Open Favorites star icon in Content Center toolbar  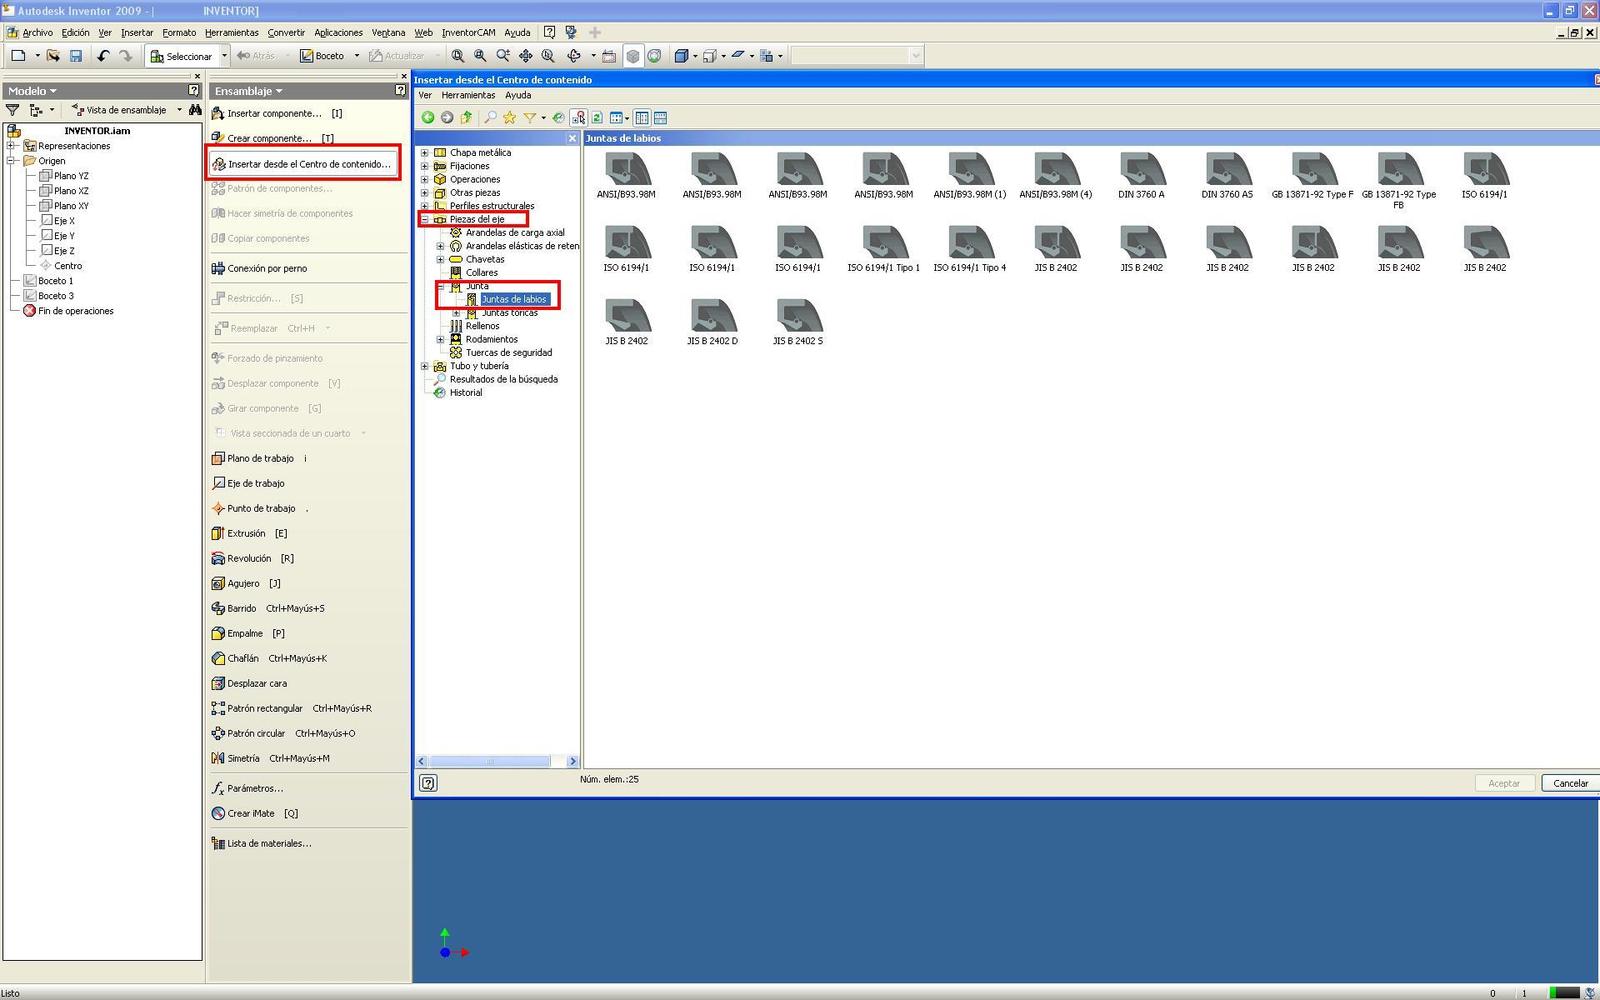(510, 118)
